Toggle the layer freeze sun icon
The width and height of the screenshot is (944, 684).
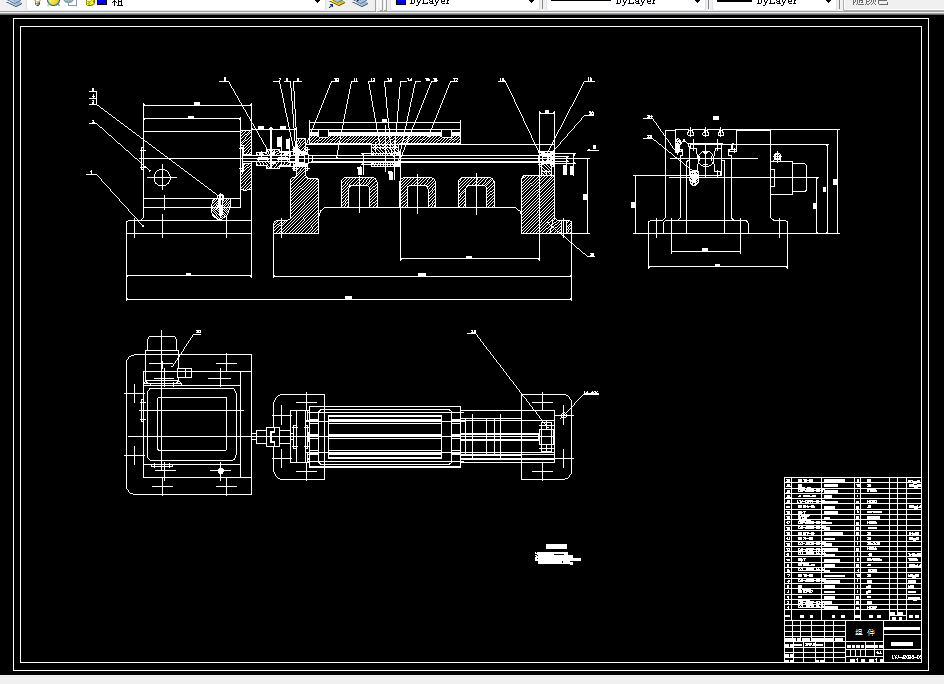[54, 2]
